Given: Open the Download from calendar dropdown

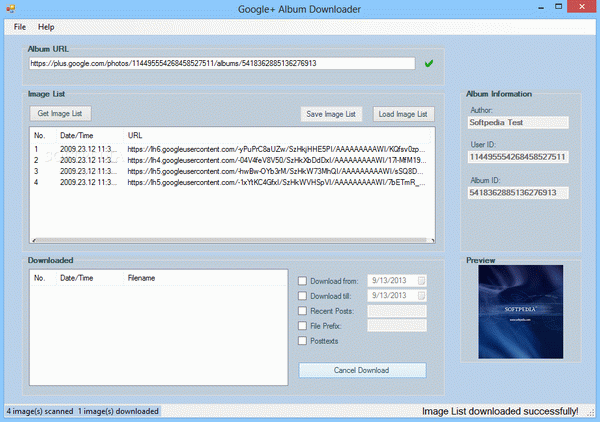Looking at the screenshot, I should pos(421,280).
